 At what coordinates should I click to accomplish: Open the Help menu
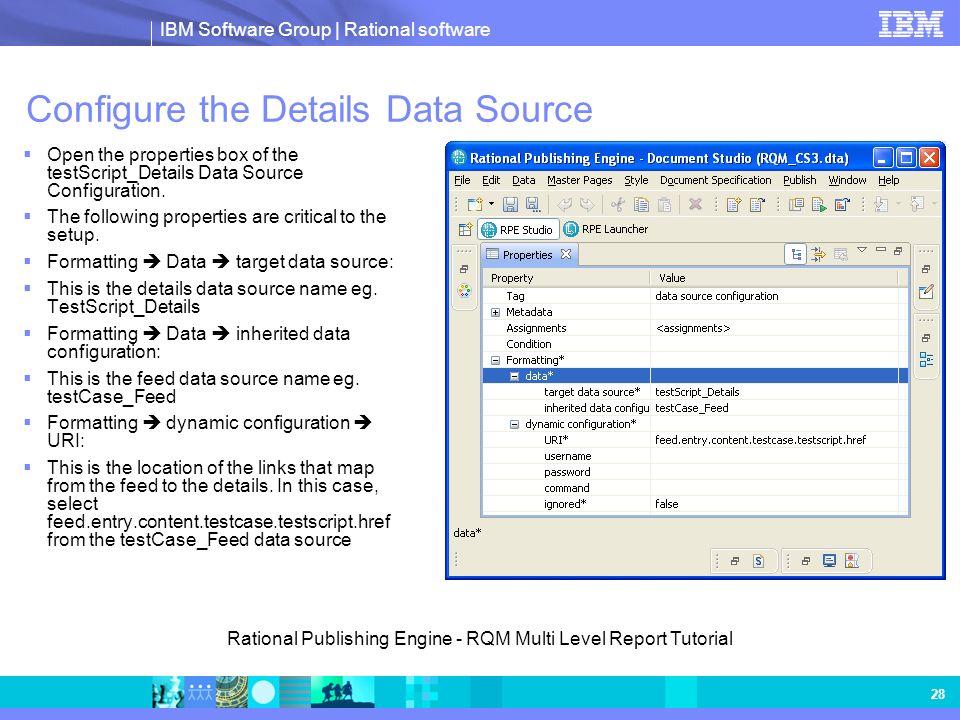888,180
